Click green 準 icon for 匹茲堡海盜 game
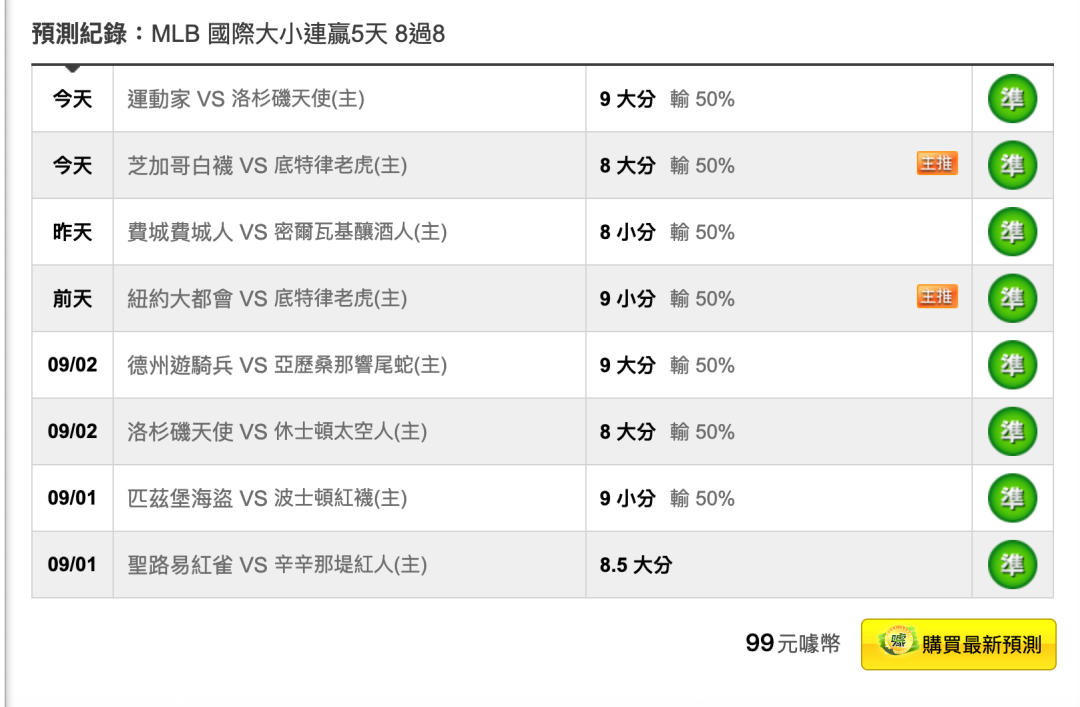Image resolution: width=1080 pixels, height=707 pixels. click(x=1012, y=498)
